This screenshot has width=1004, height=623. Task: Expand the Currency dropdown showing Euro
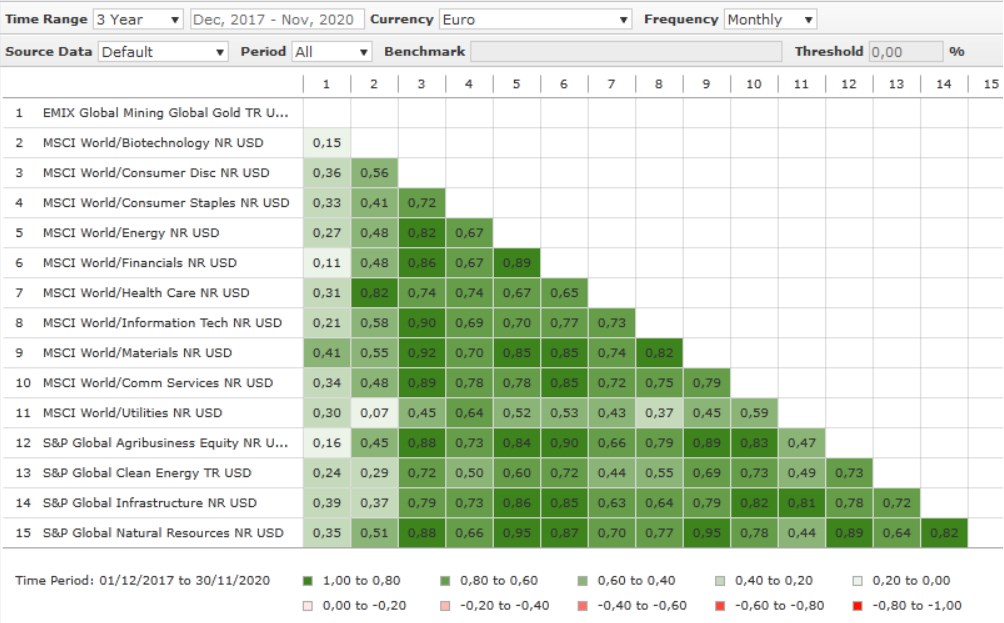(536, 19)
